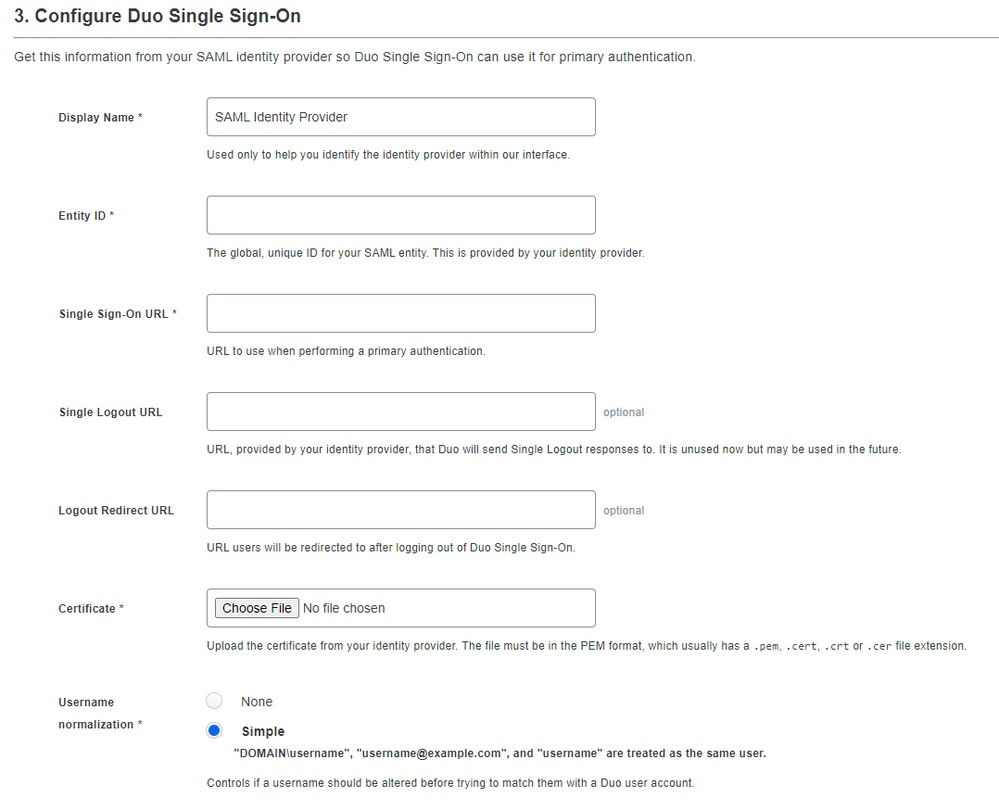Select the None username normalization radio button
The width and height of the screenshot is (999, 811).
click(214, 701)
